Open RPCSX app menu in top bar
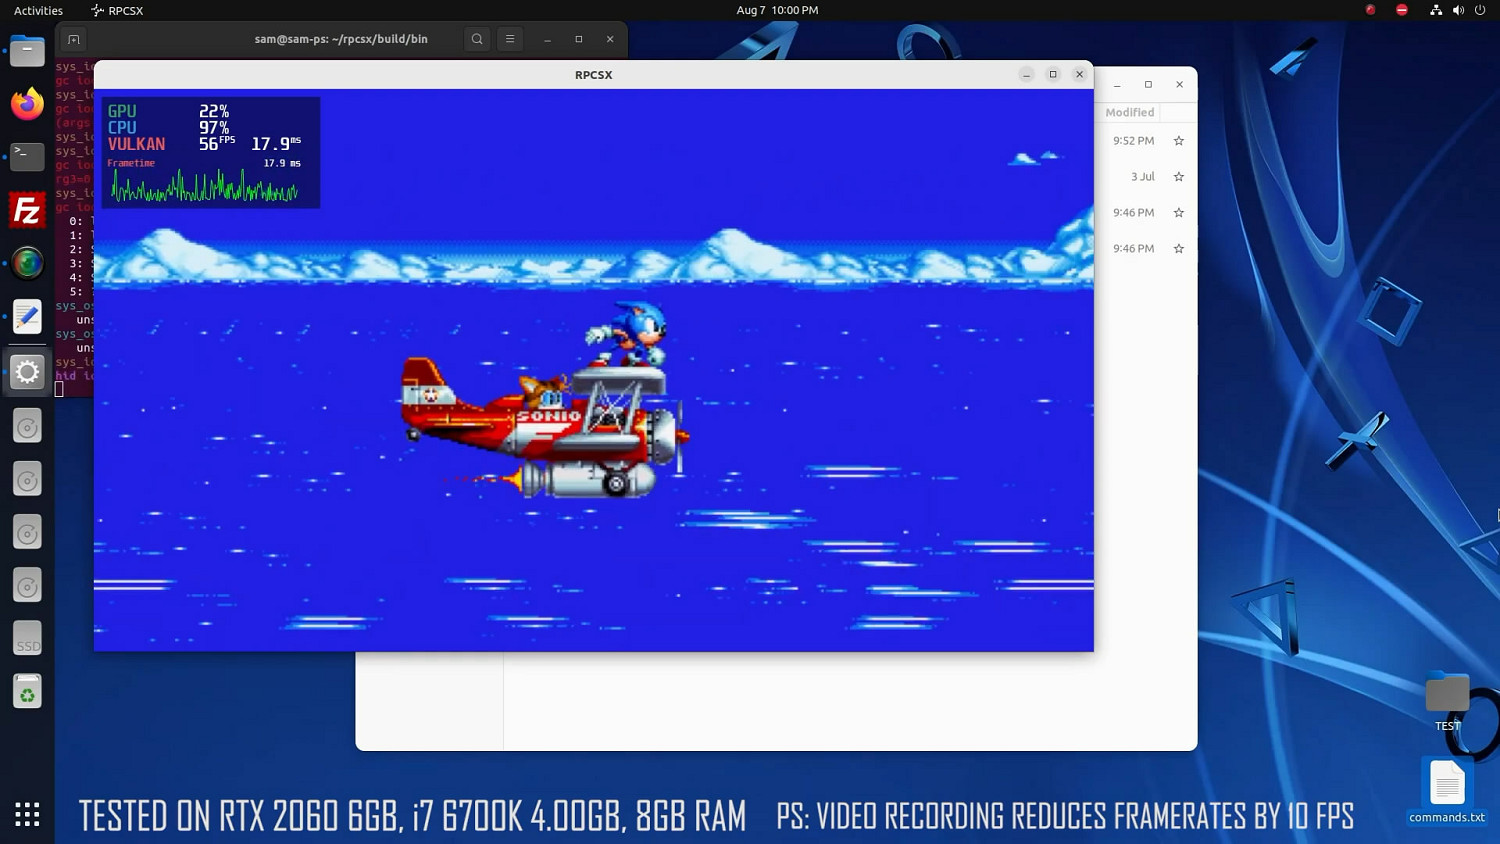 pyautogui.click(x=117, y=10)
